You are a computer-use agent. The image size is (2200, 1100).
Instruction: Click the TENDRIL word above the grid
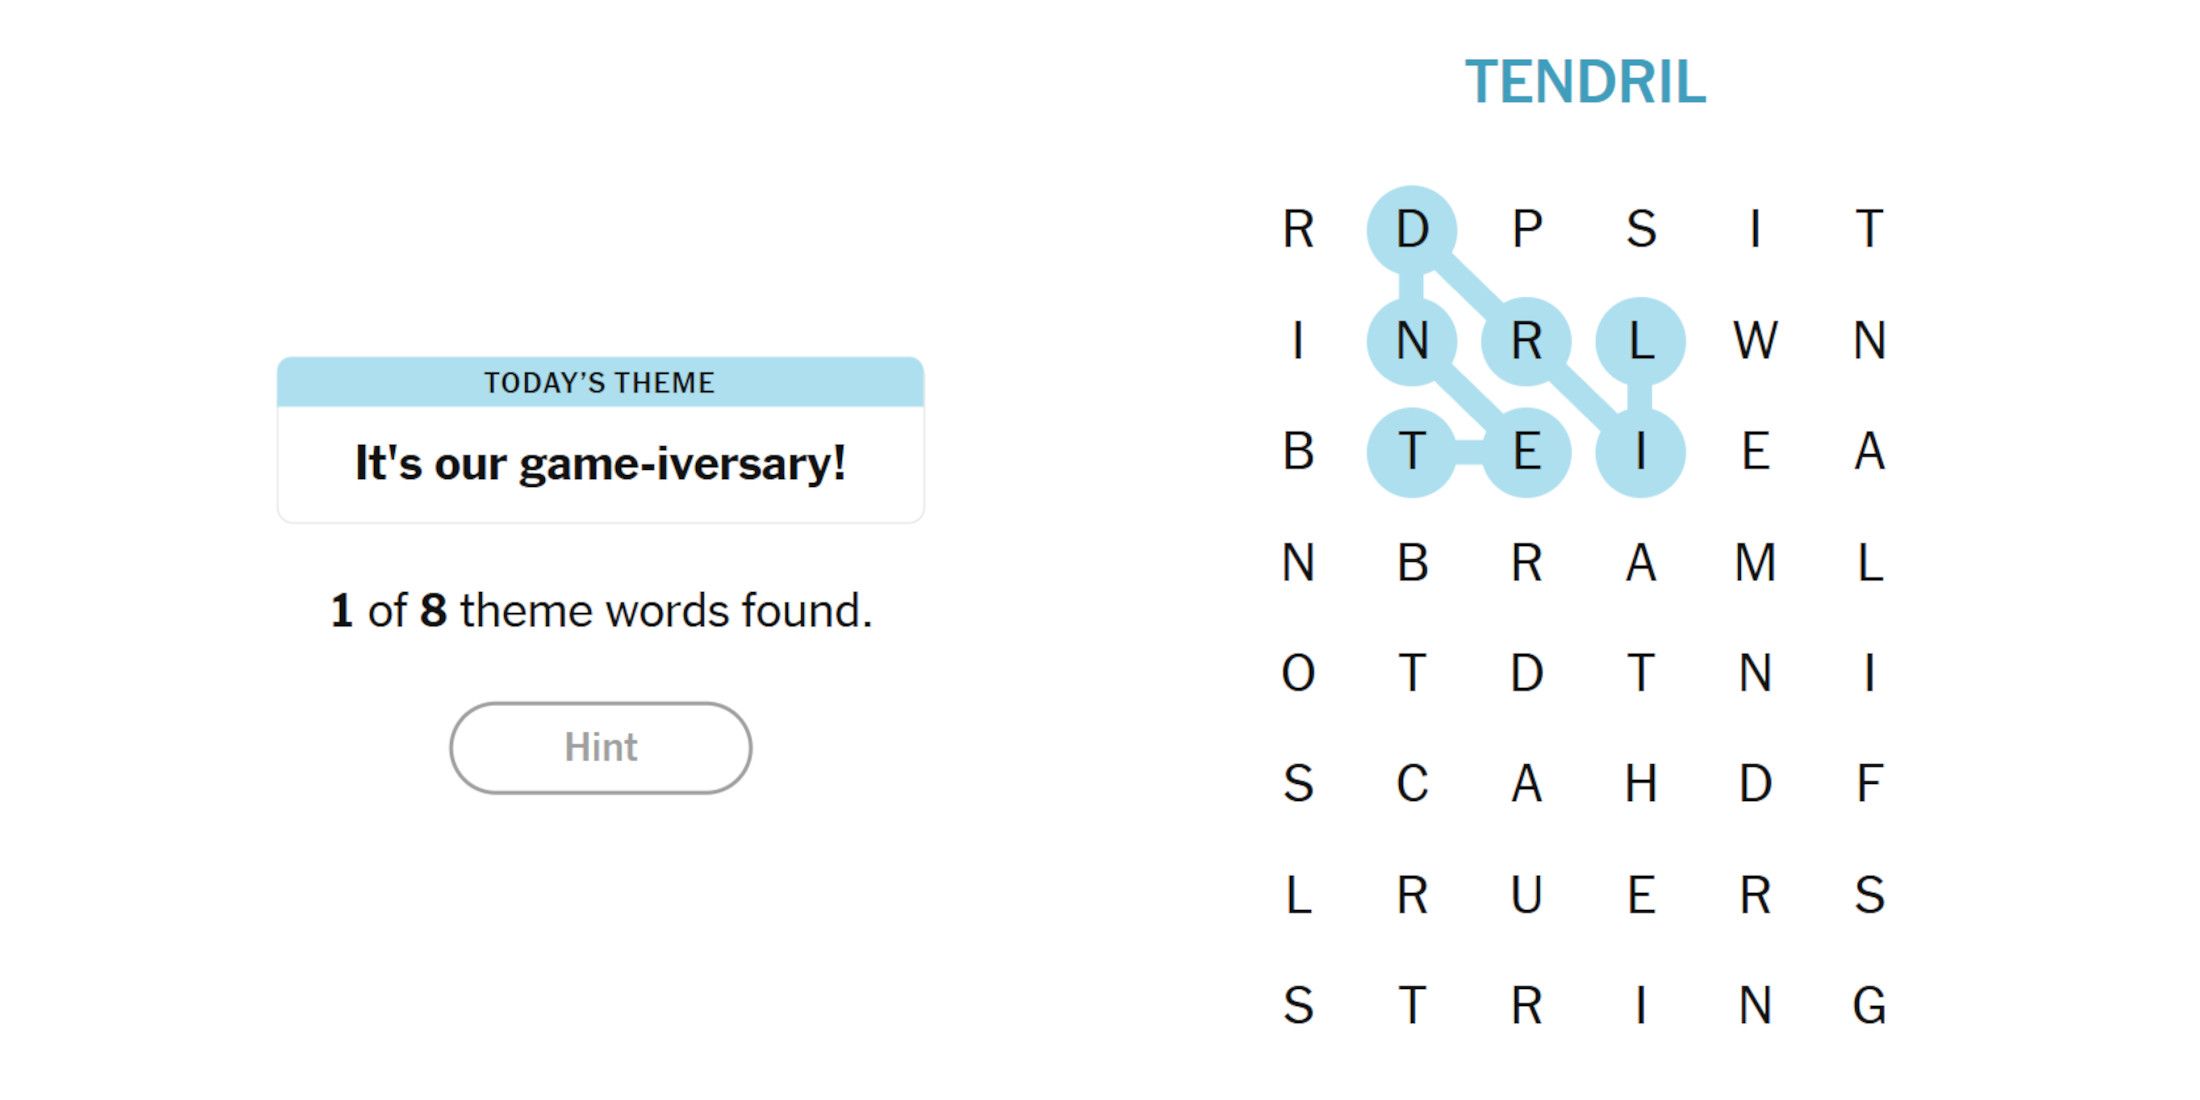click(x=1585, y=82)
